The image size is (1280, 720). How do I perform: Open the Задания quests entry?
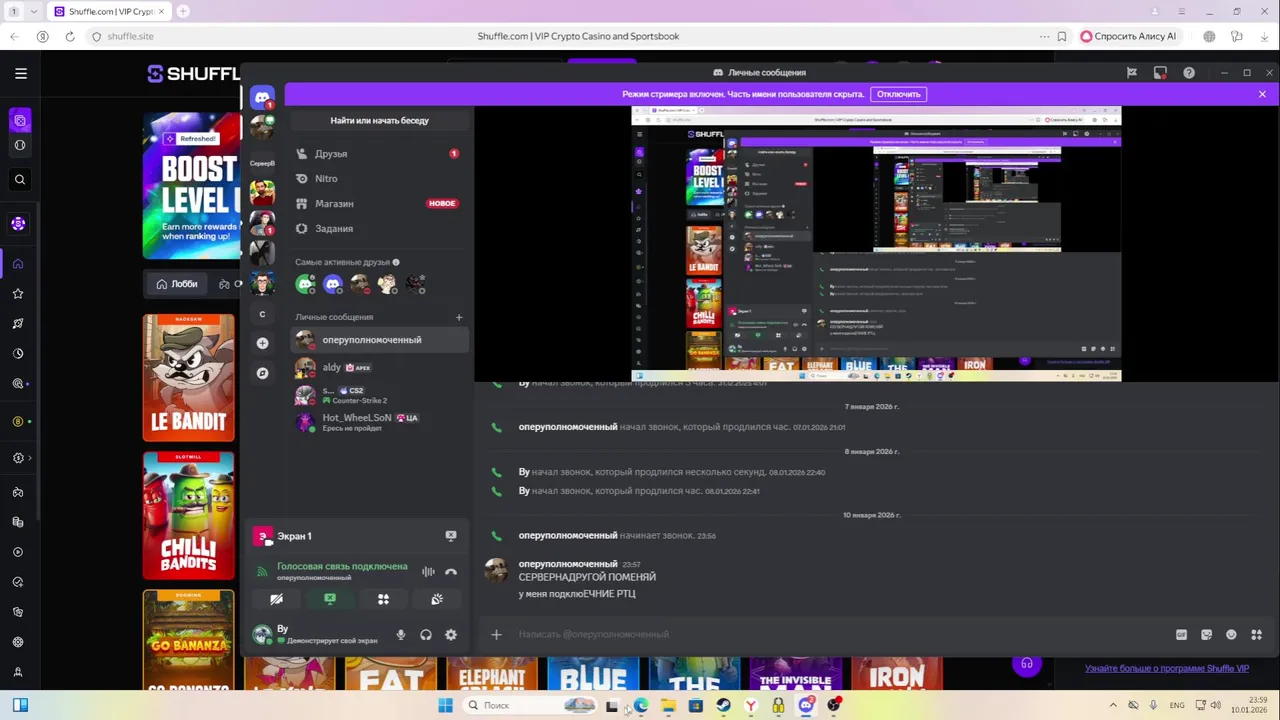380,228
